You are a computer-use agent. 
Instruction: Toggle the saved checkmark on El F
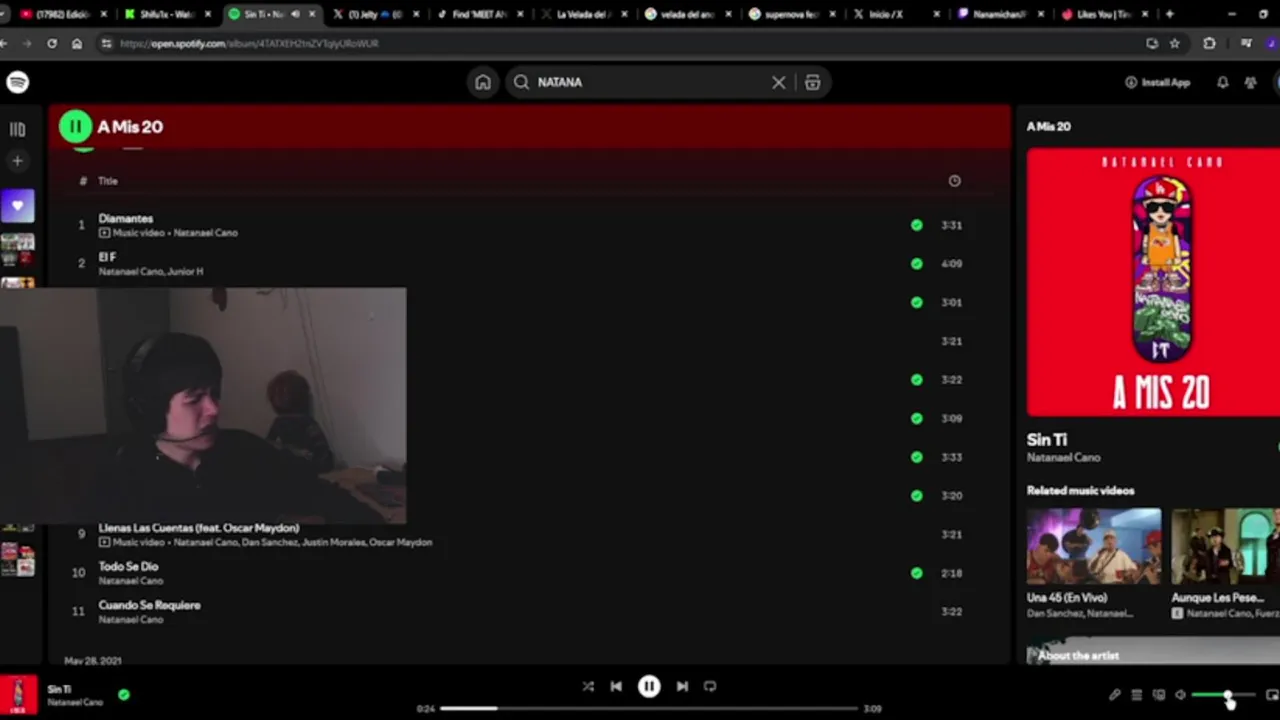(916, 264)
